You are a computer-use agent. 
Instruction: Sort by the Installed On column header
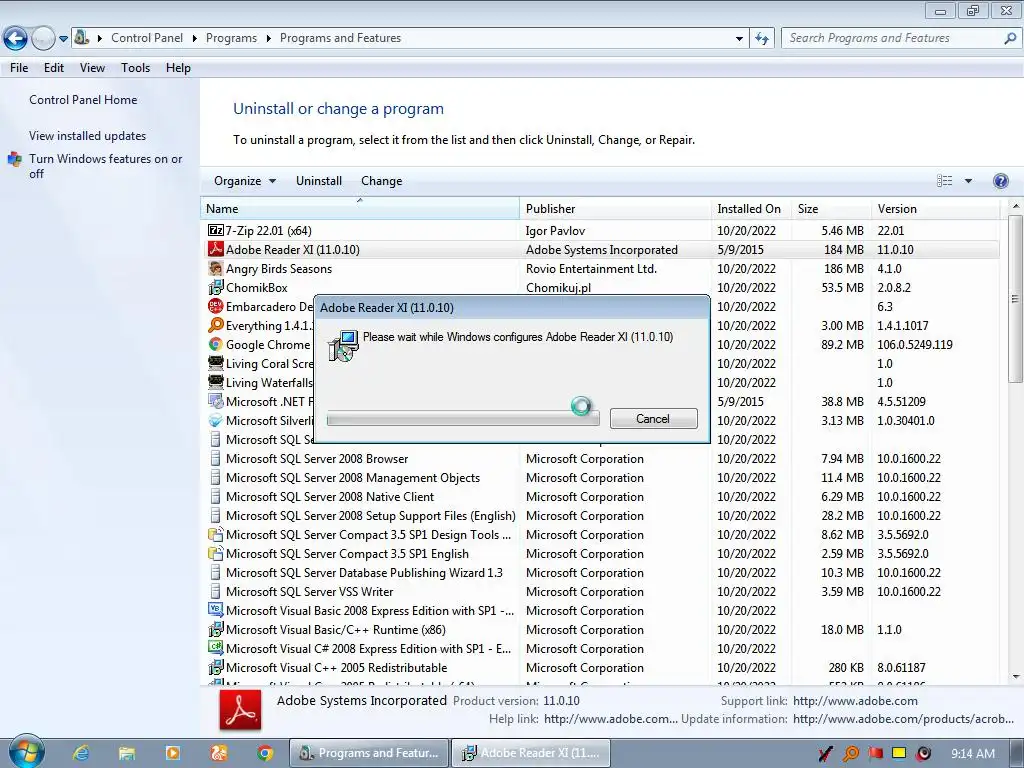751,209
